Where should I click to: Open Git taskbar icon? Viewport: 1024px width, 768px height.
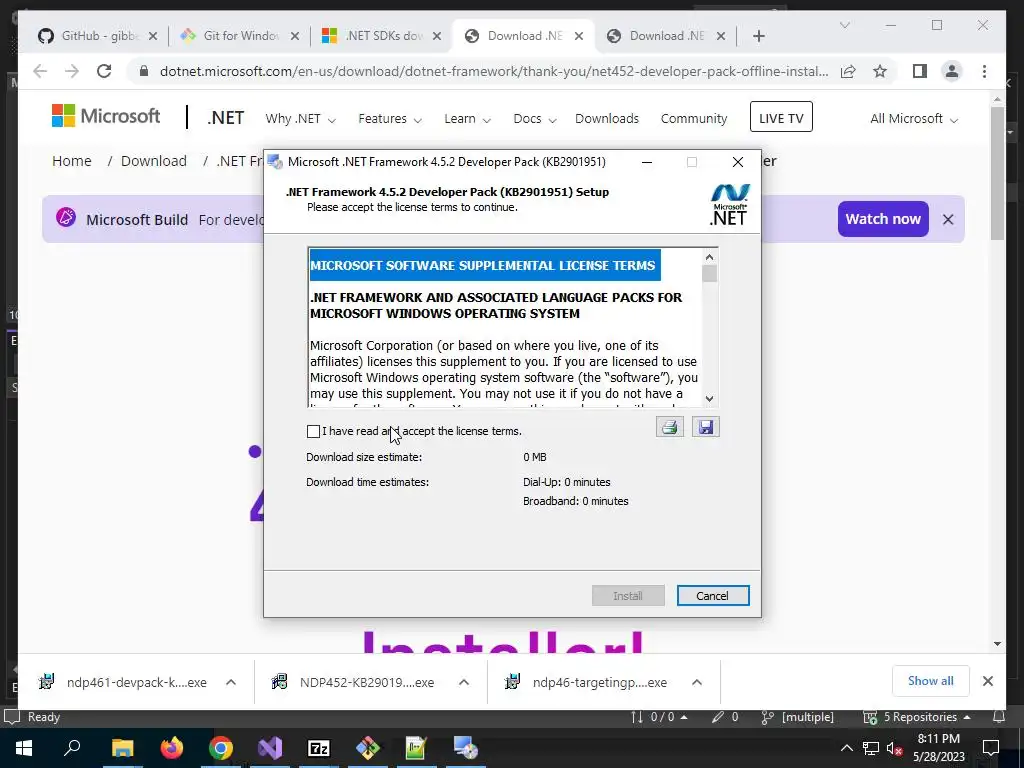(368, 748)
